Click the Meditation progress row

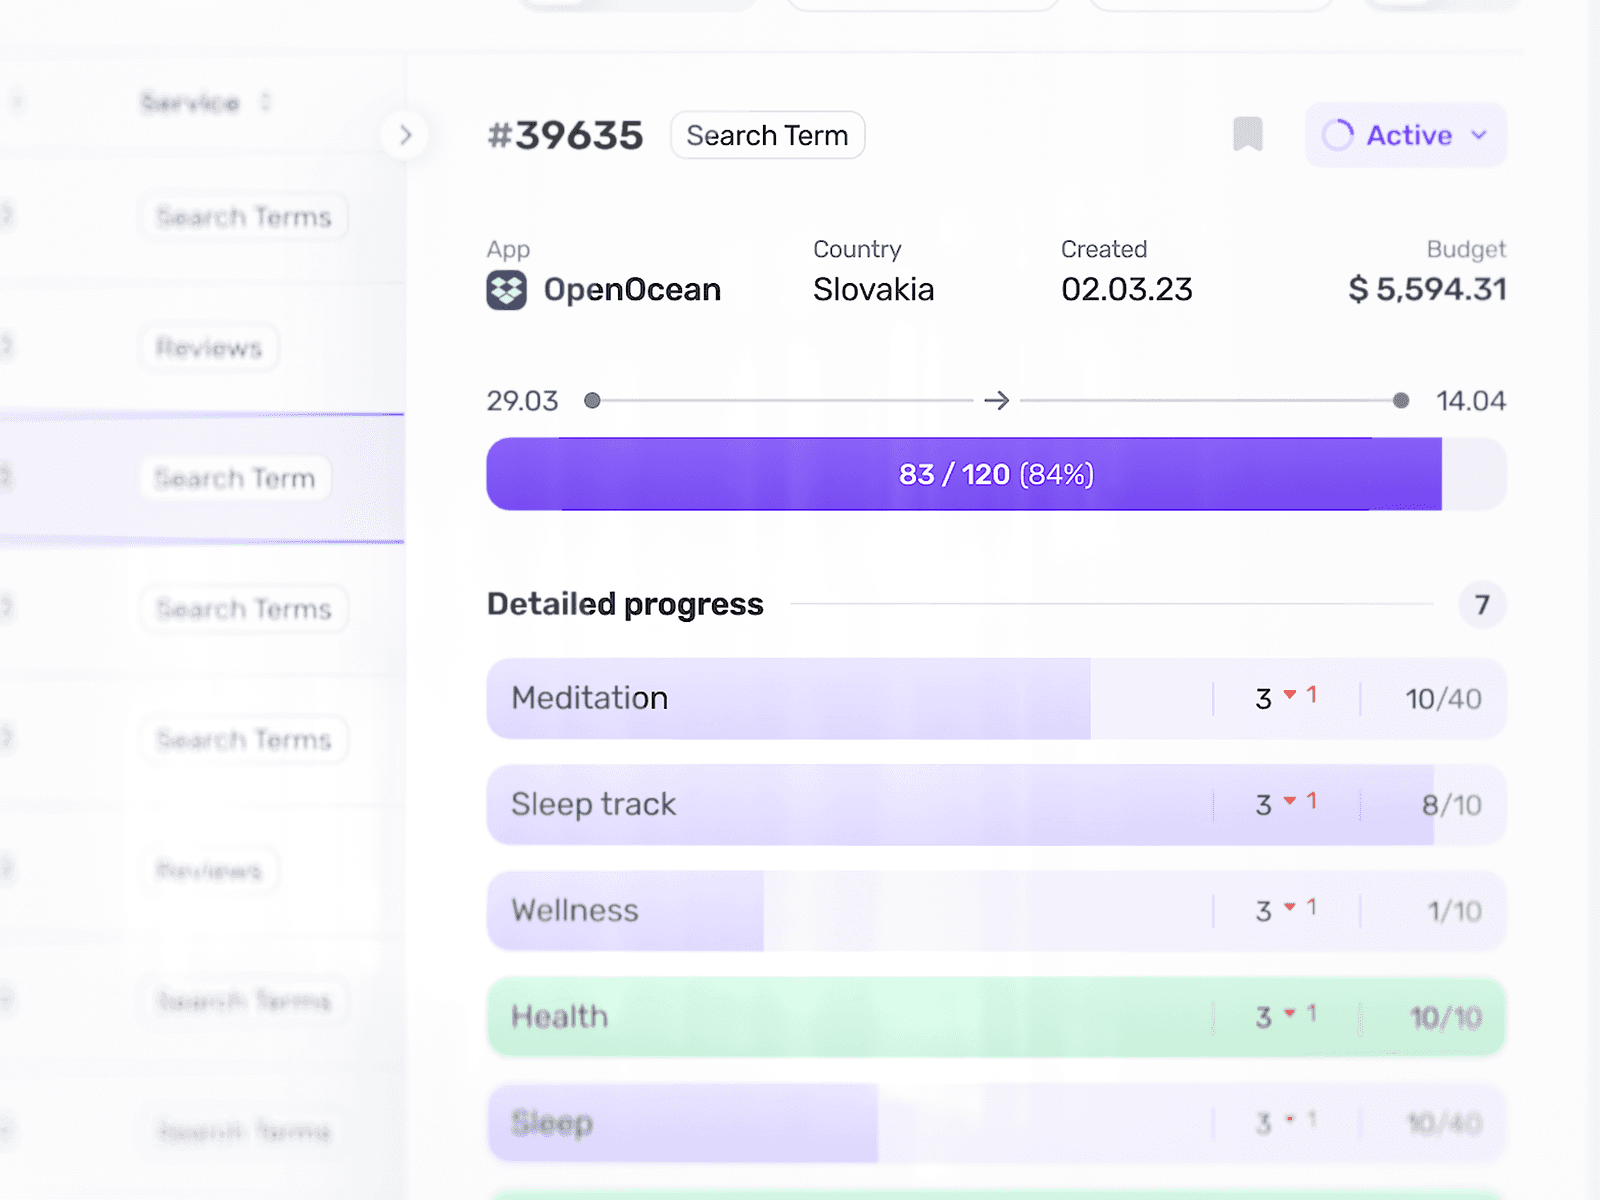(996, 698)
